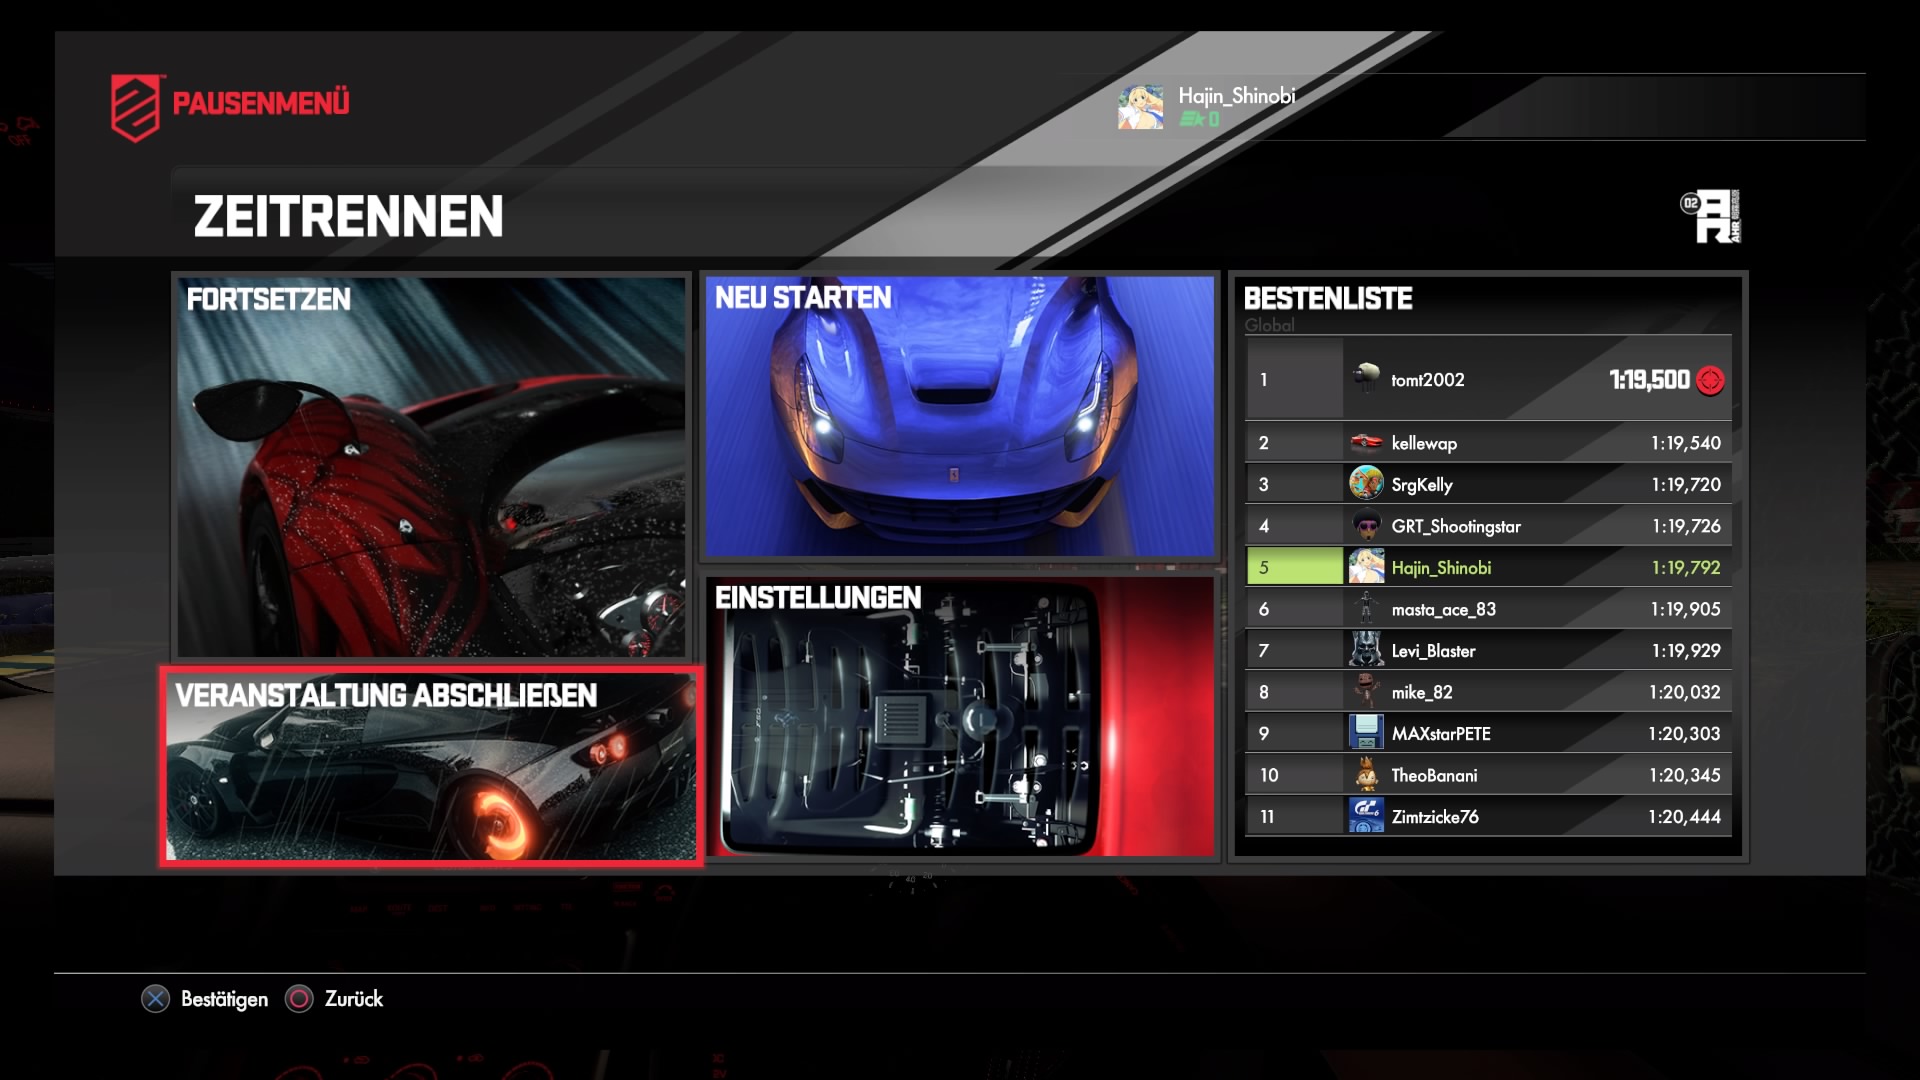The width and height of the screenshot is (1920, 1080).
Task: Click SrgKelly's colorful avatar
Action: [x=1366, y=484]
